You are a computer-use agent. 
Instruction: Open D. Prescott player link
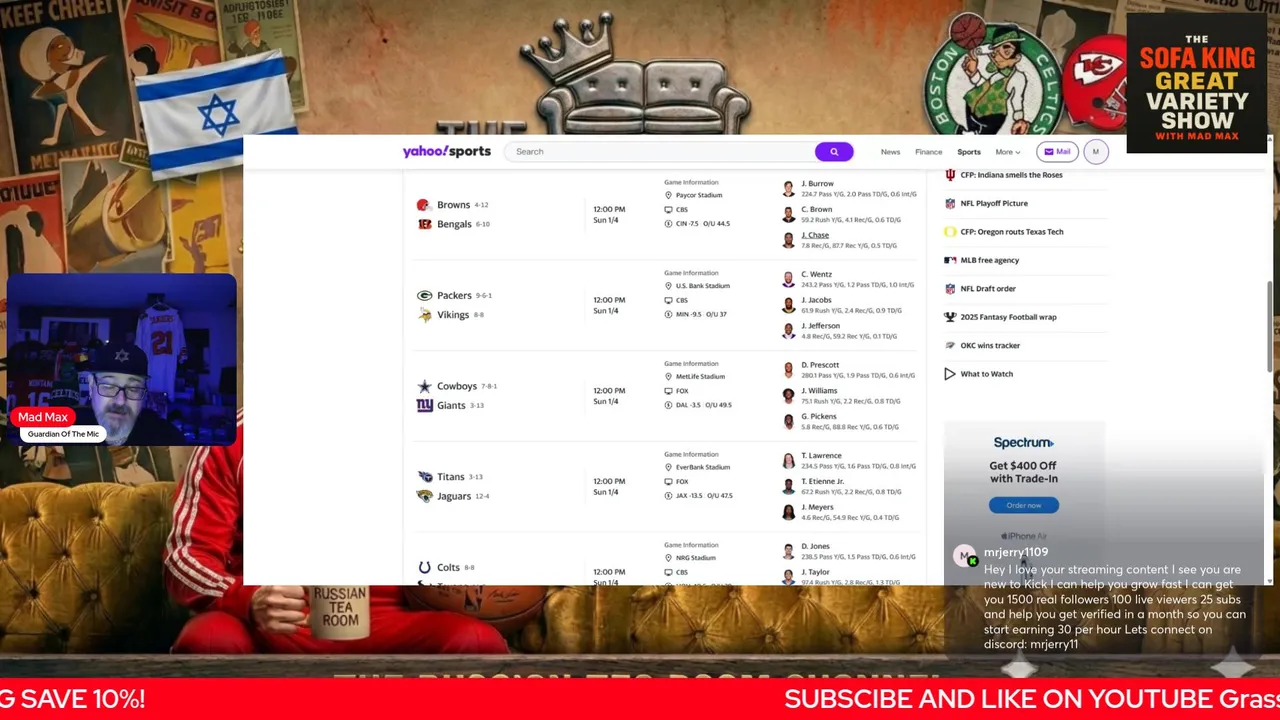(820, 365)
